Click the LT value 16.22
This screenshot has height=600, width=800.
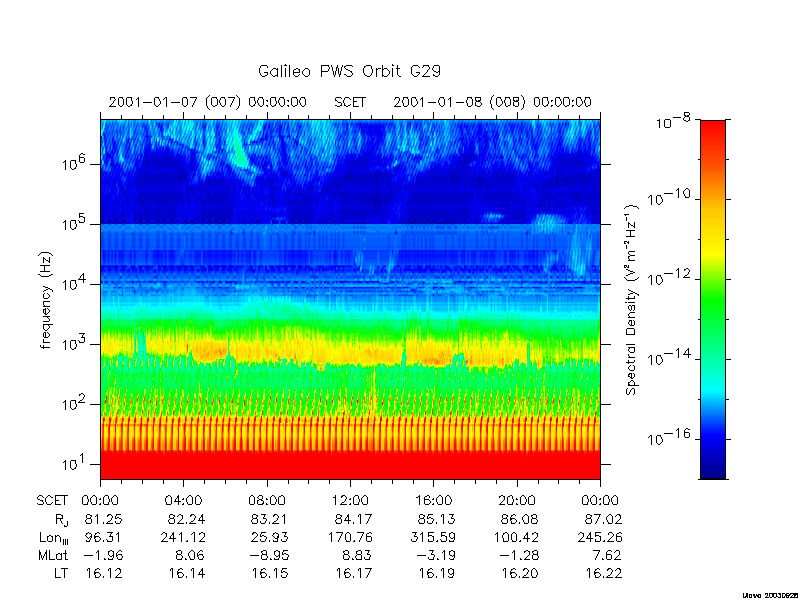point(603,573)
